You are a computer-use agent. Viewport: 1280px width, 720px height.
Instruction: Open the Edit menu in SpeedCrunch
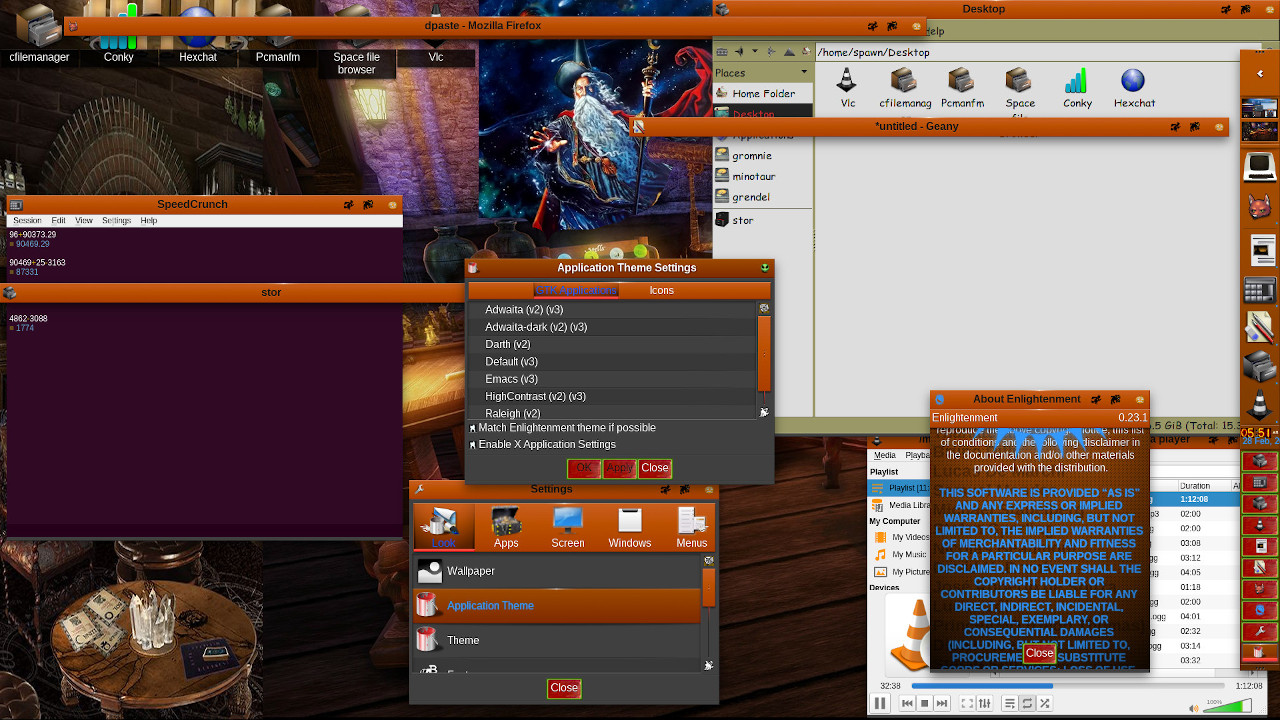(58, 220)
